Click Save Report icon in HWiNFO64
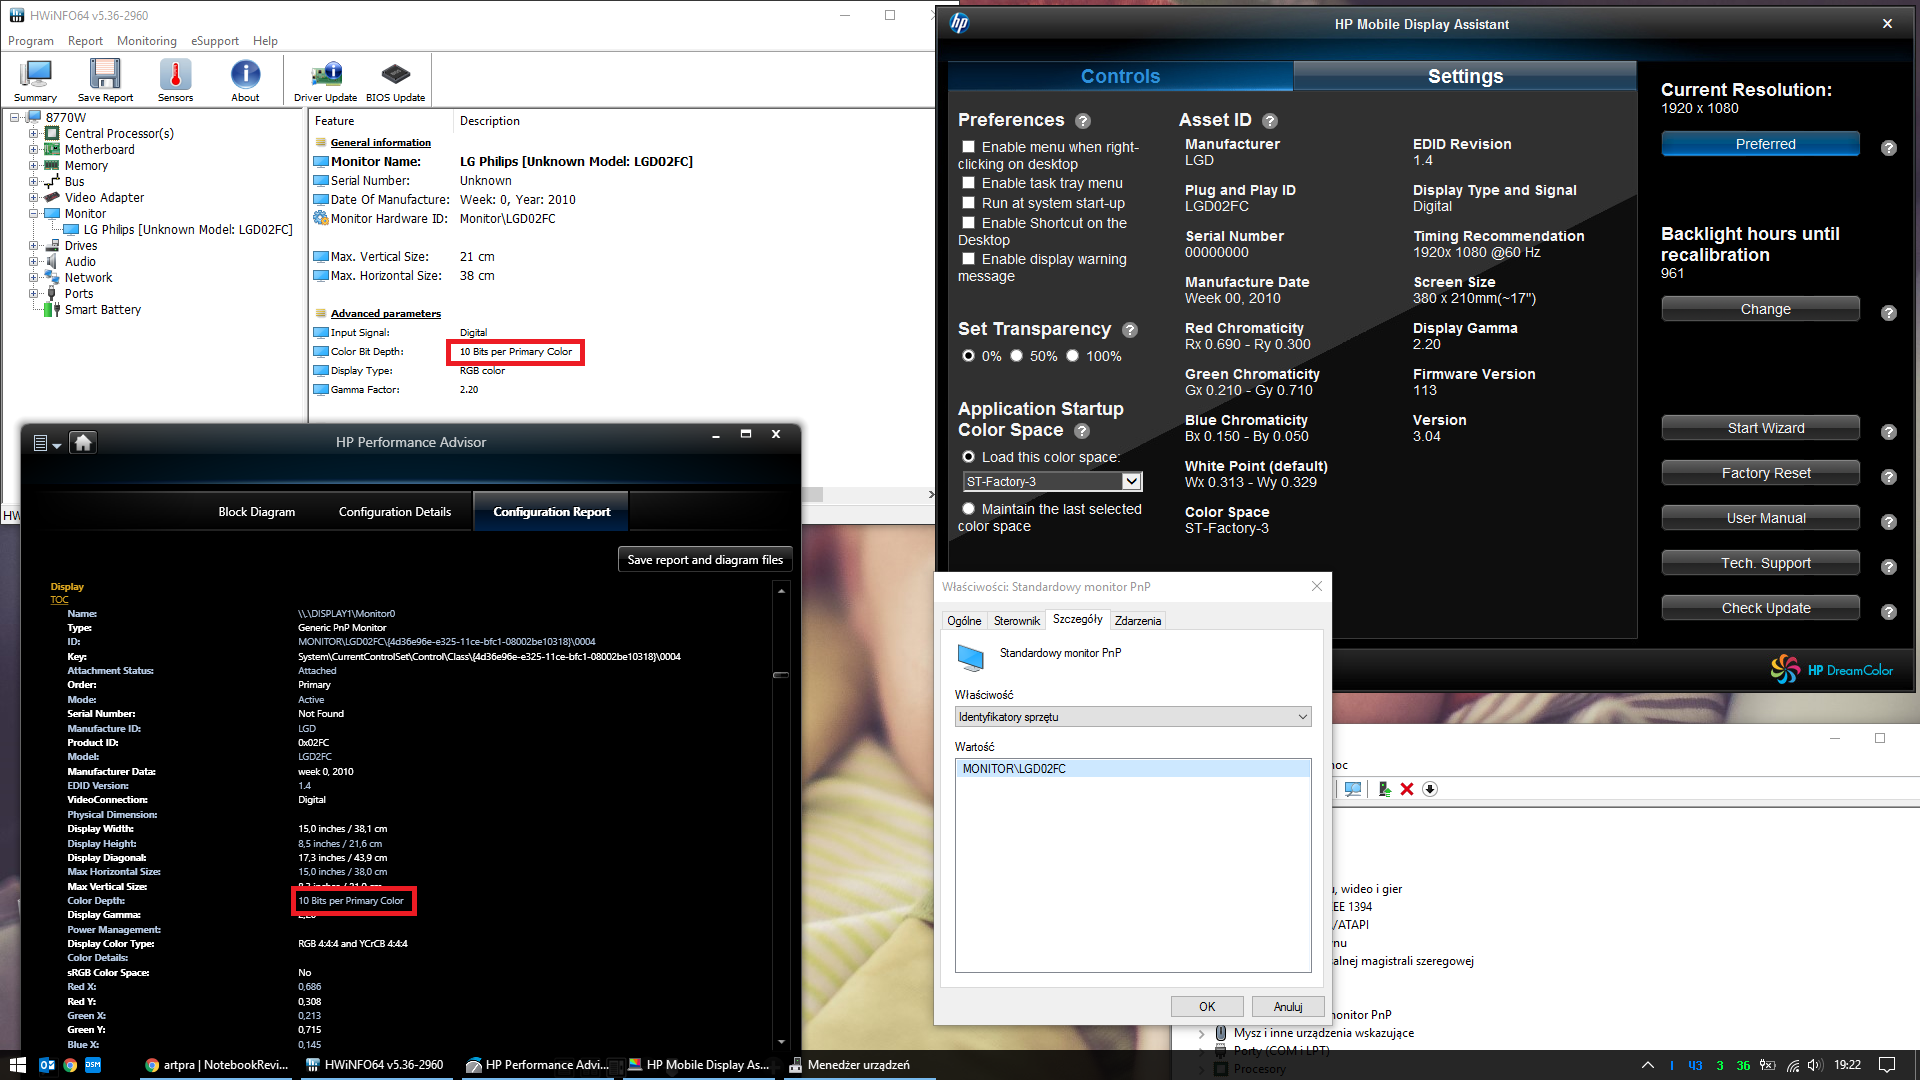 pyautogui.click(x=105, y=79)
